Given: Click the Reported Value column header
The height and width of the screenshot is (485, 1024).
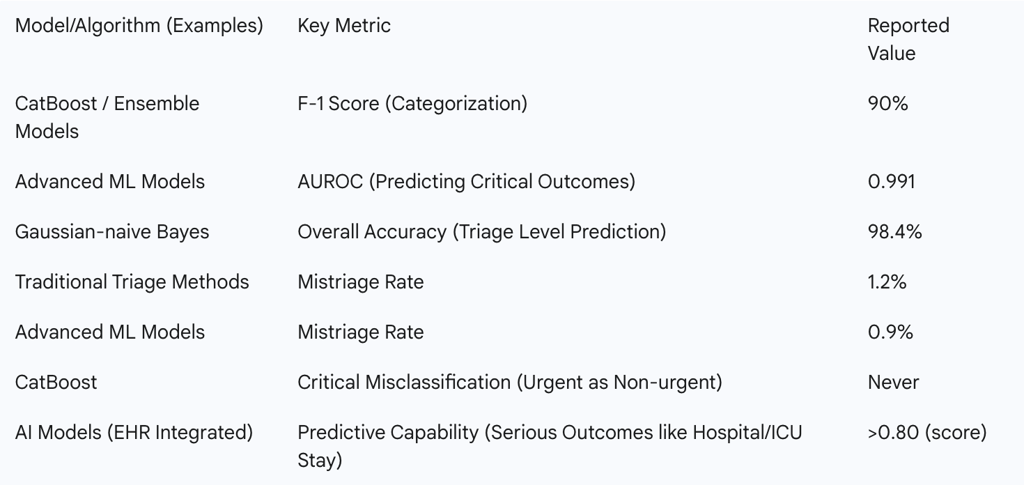Looking at the screenshot, I should point(908,39).
